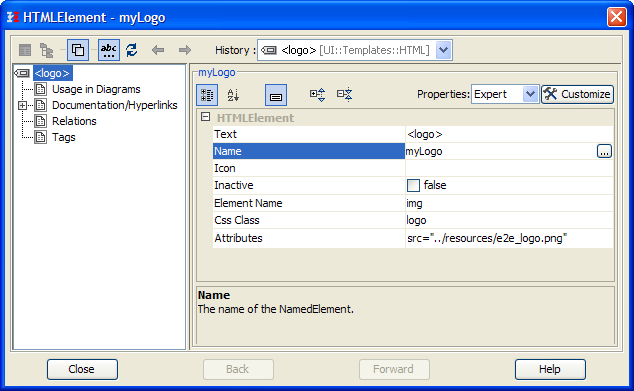Viewport: 634px width, 391px height.
Task: Toggle the show description area icon
Action: (x=276, y=95)
